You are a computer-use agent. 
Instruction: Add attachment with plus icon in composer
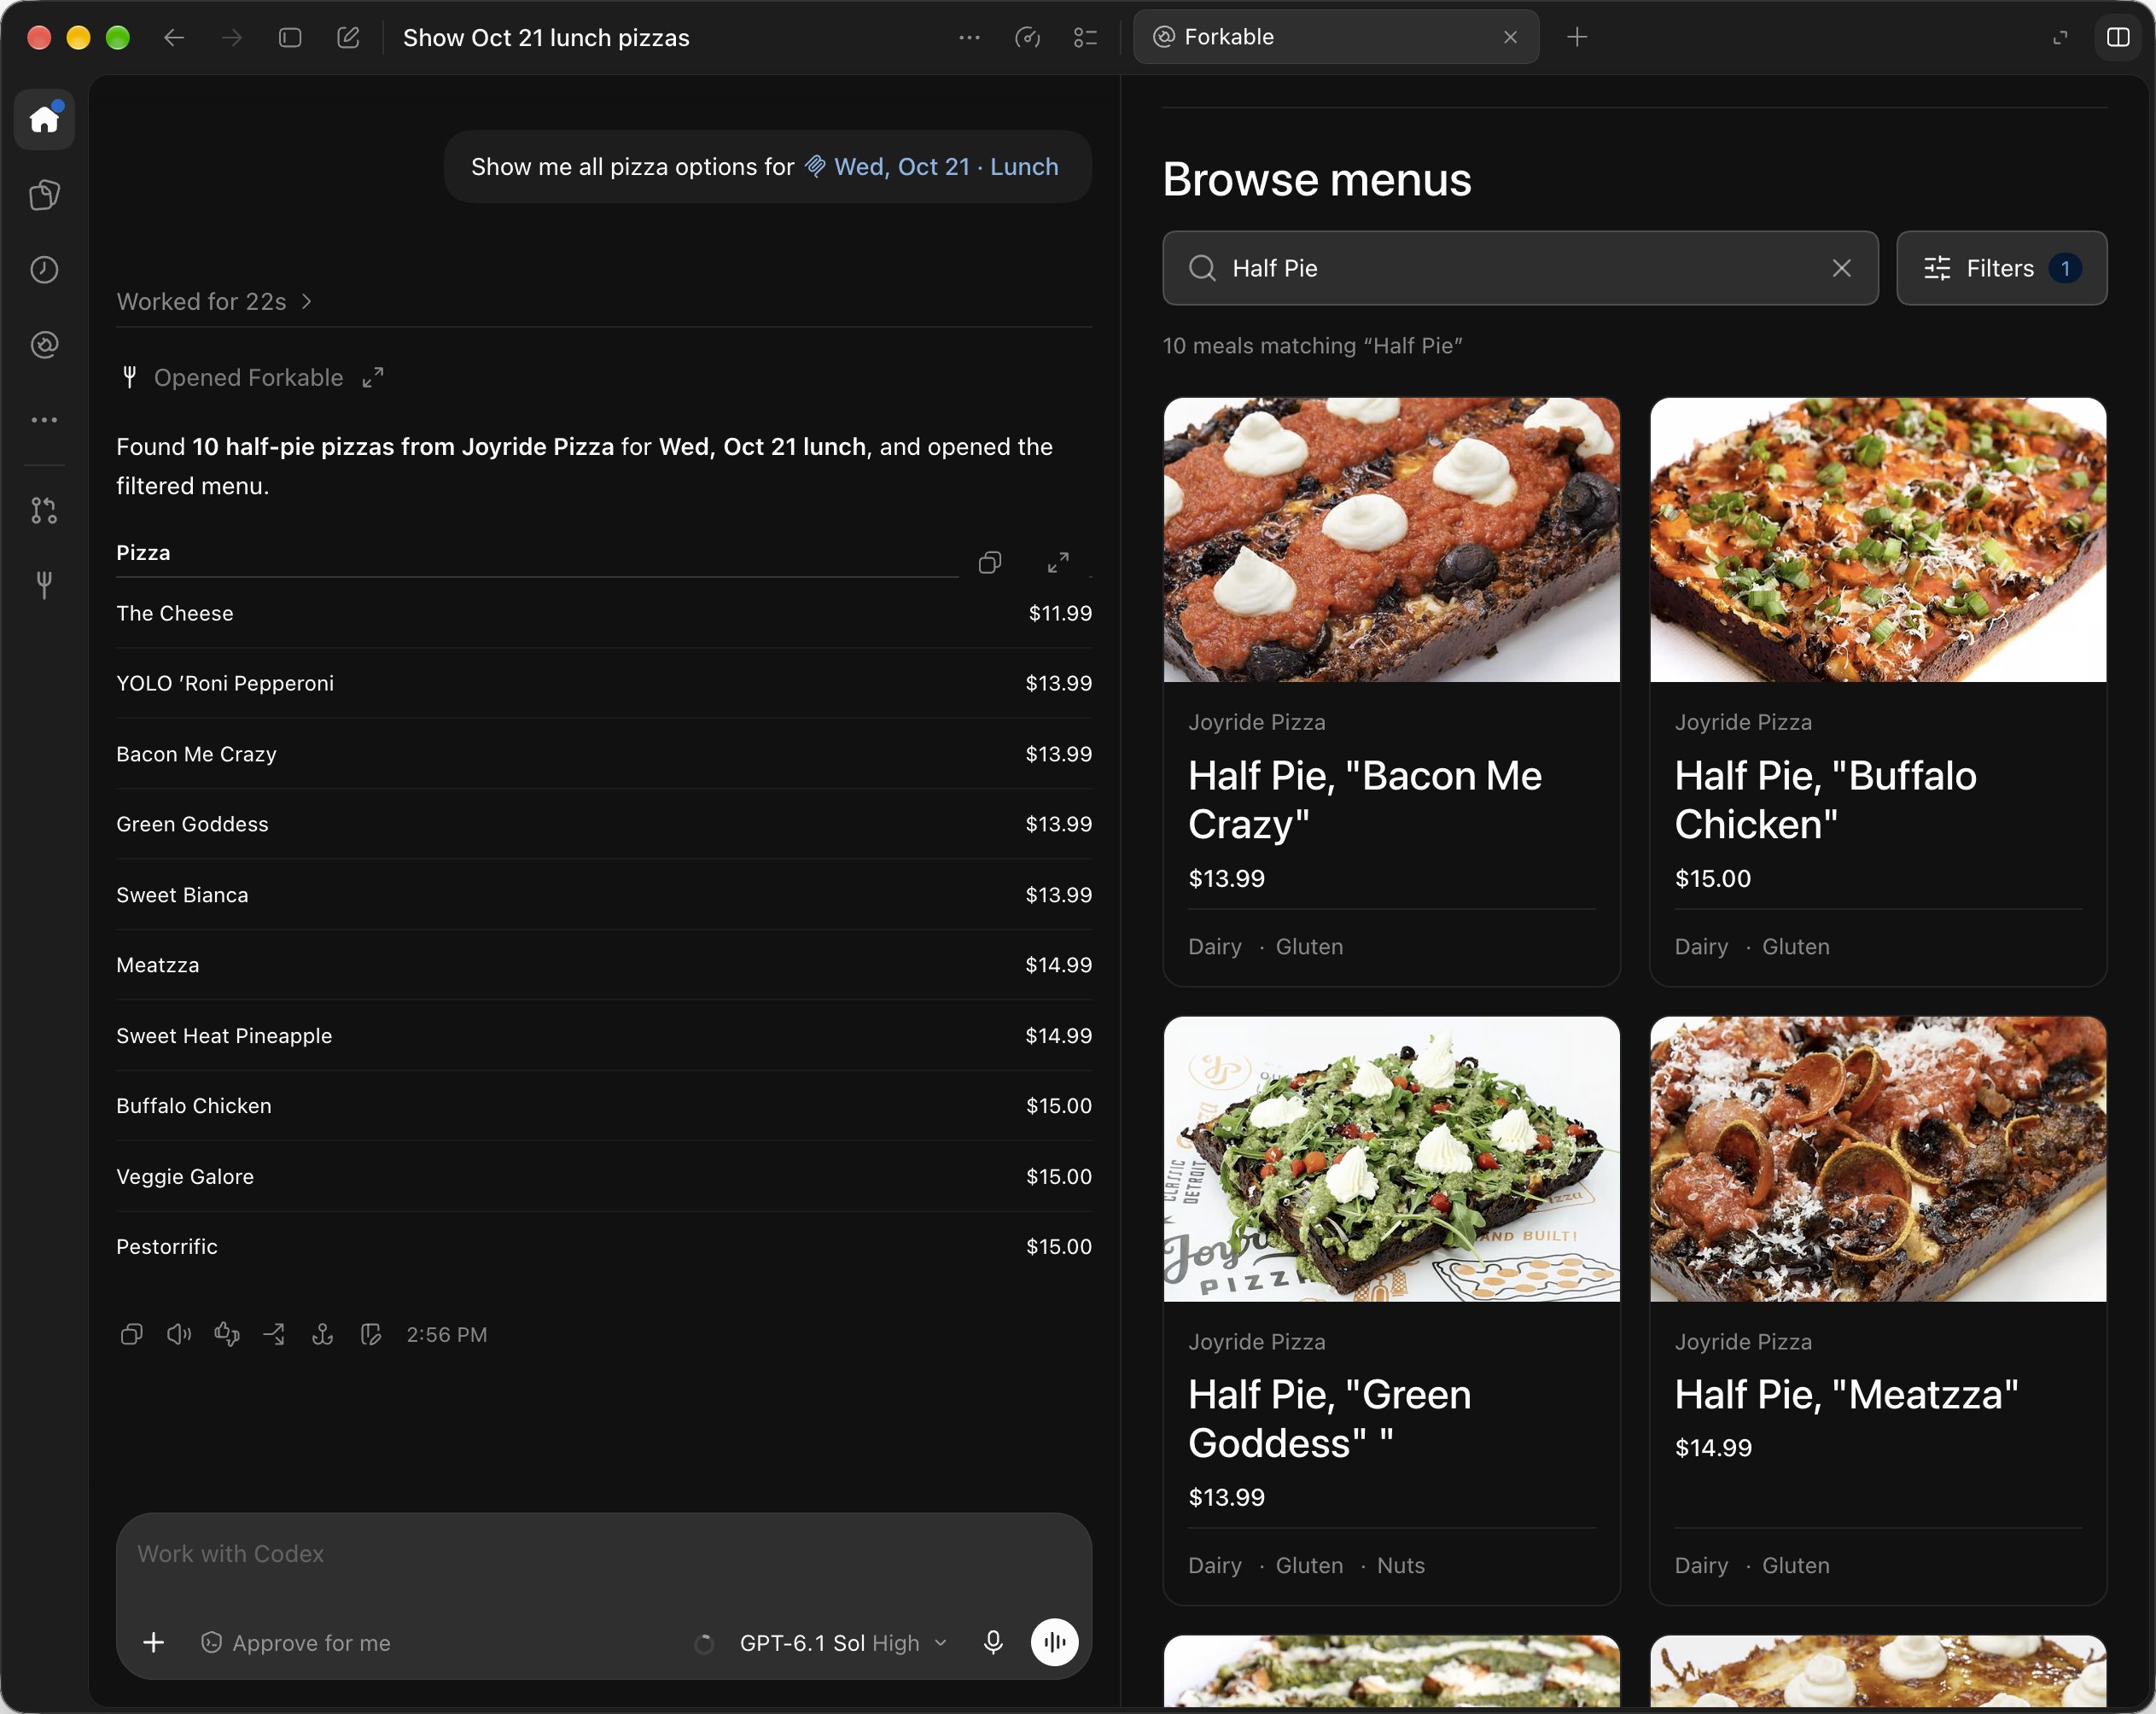coord(153,1642)
